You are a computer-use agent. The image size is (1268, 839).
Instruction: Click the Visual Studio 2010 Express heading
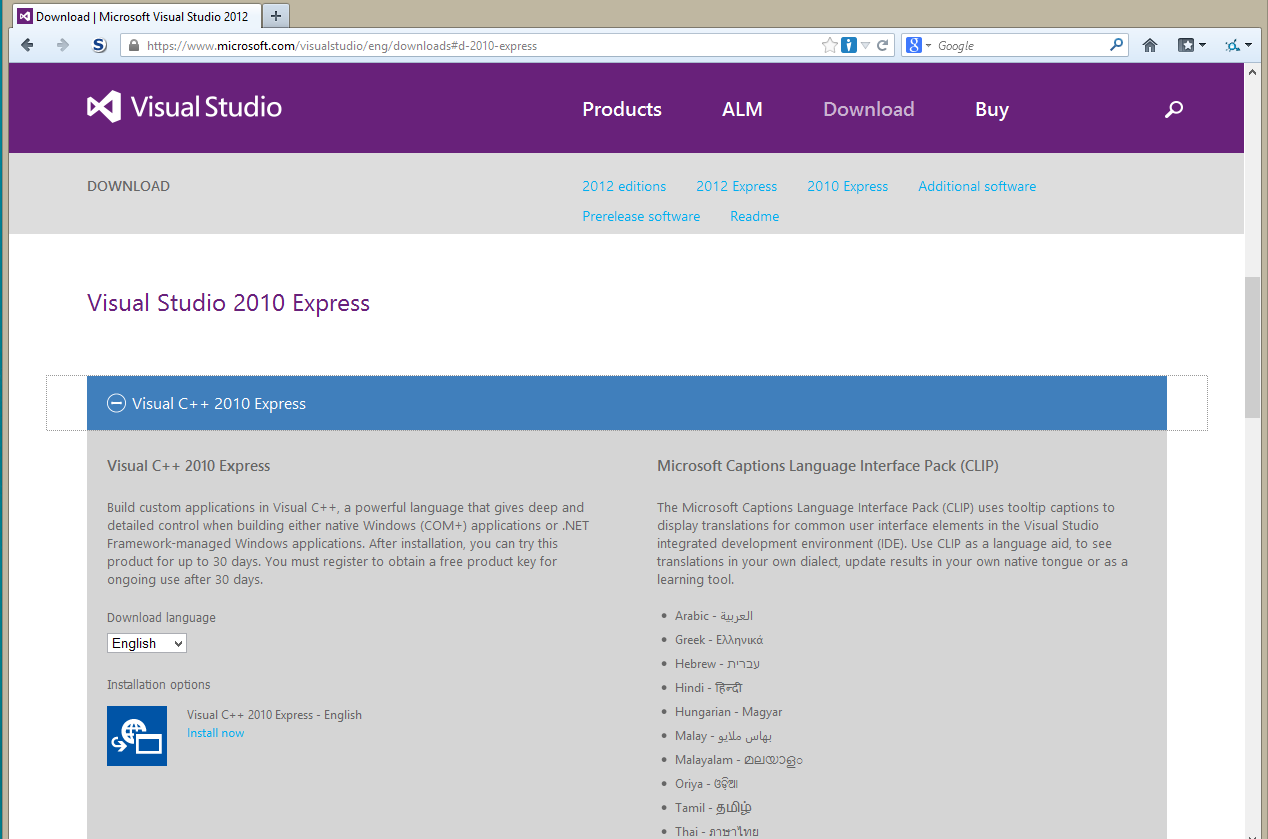click(x=228, y=303)
